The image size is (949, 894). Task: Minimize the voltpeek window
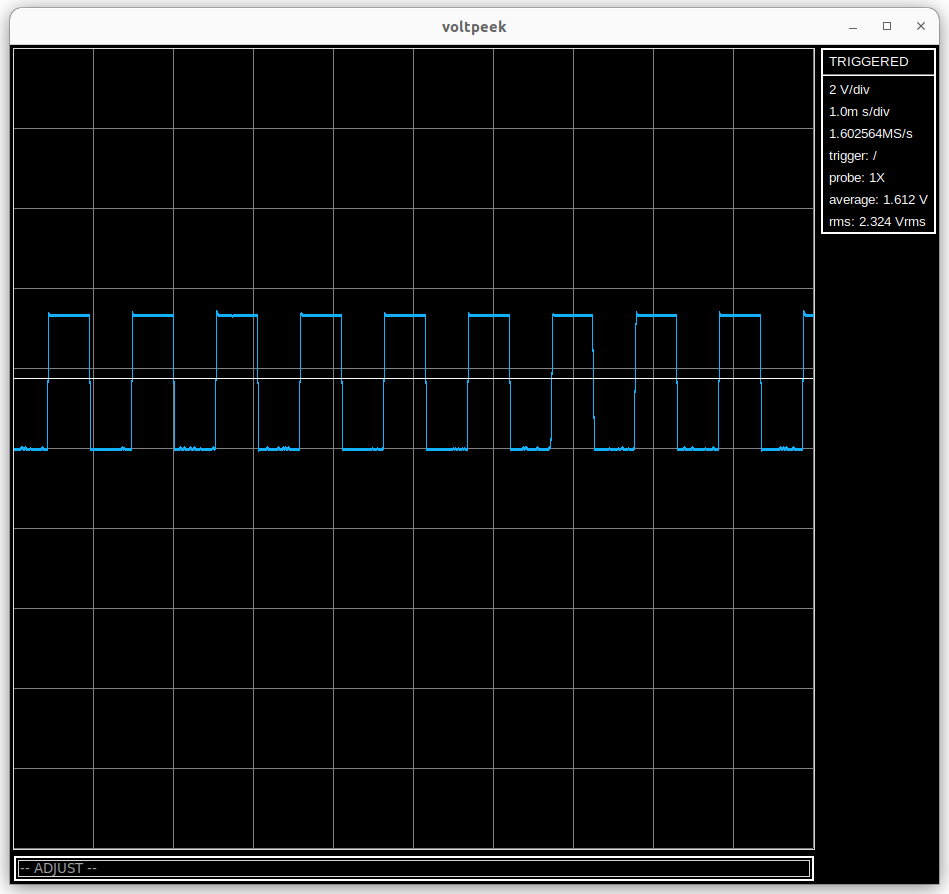click(853, 26)
